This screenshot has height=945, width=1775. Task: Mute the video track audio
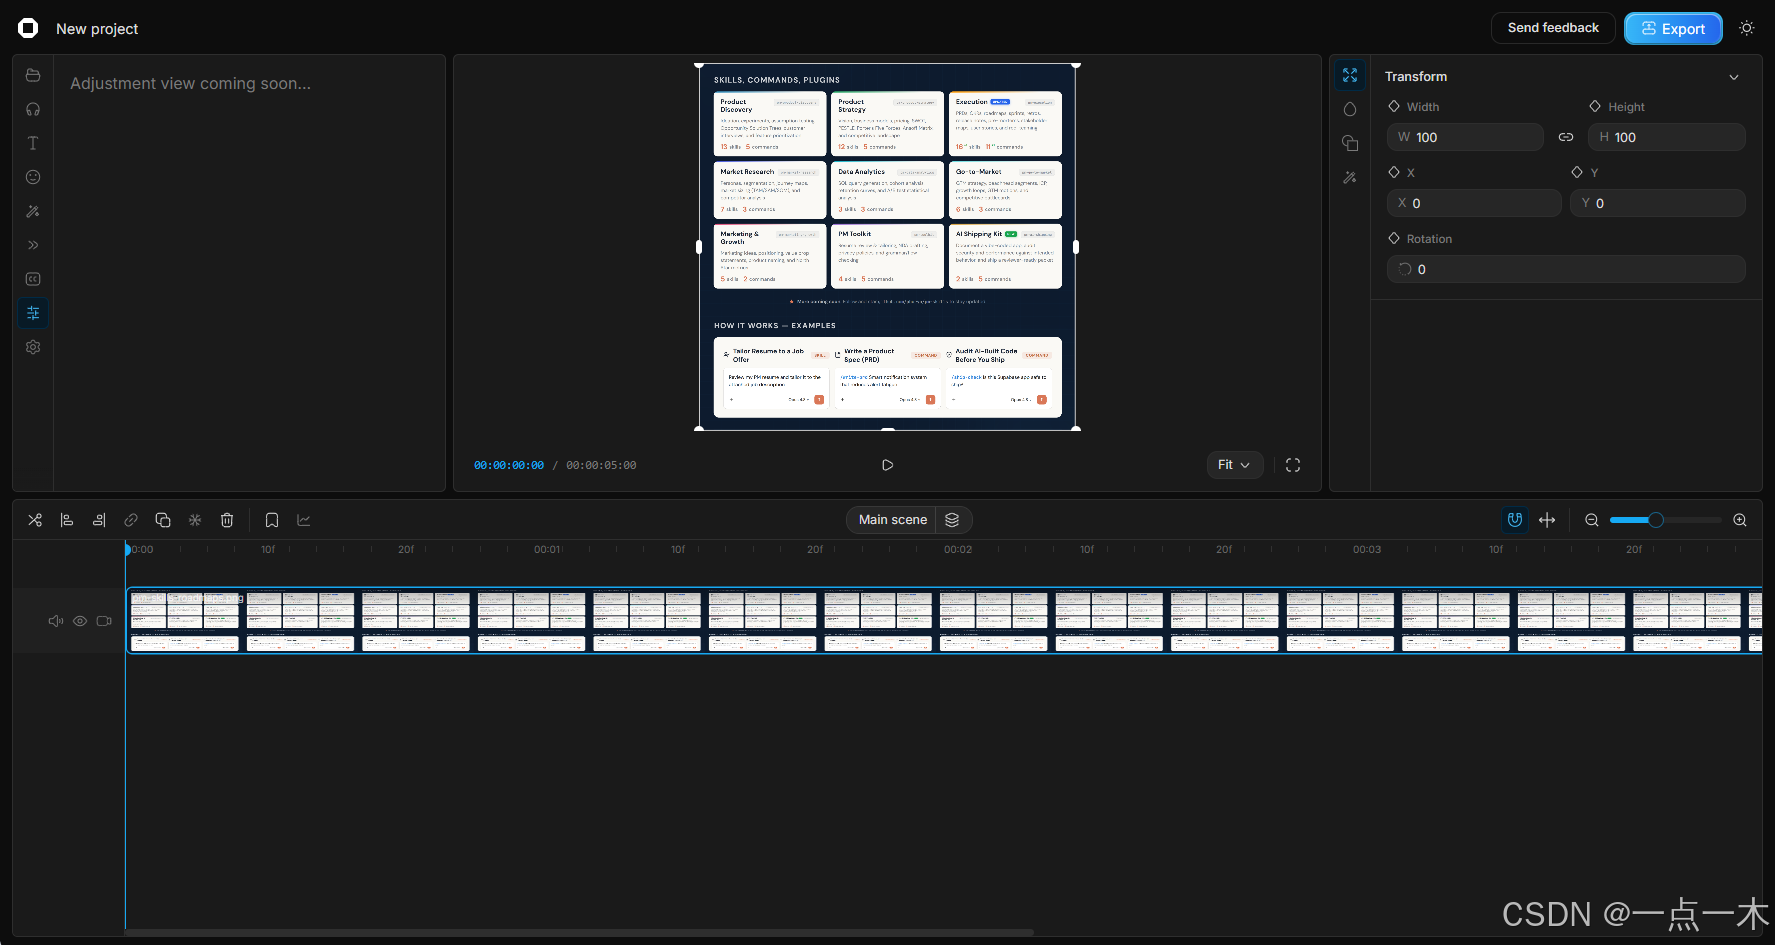[x=56, y=621]
